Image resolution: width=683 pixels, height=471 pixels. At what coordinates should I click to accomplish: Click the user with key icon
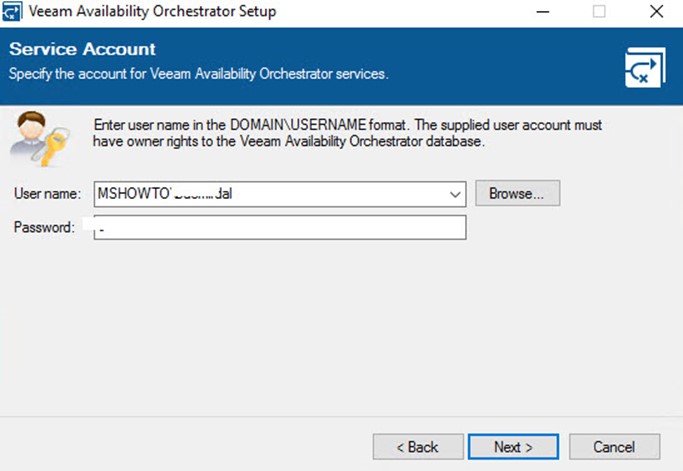(x=40, y=138)
